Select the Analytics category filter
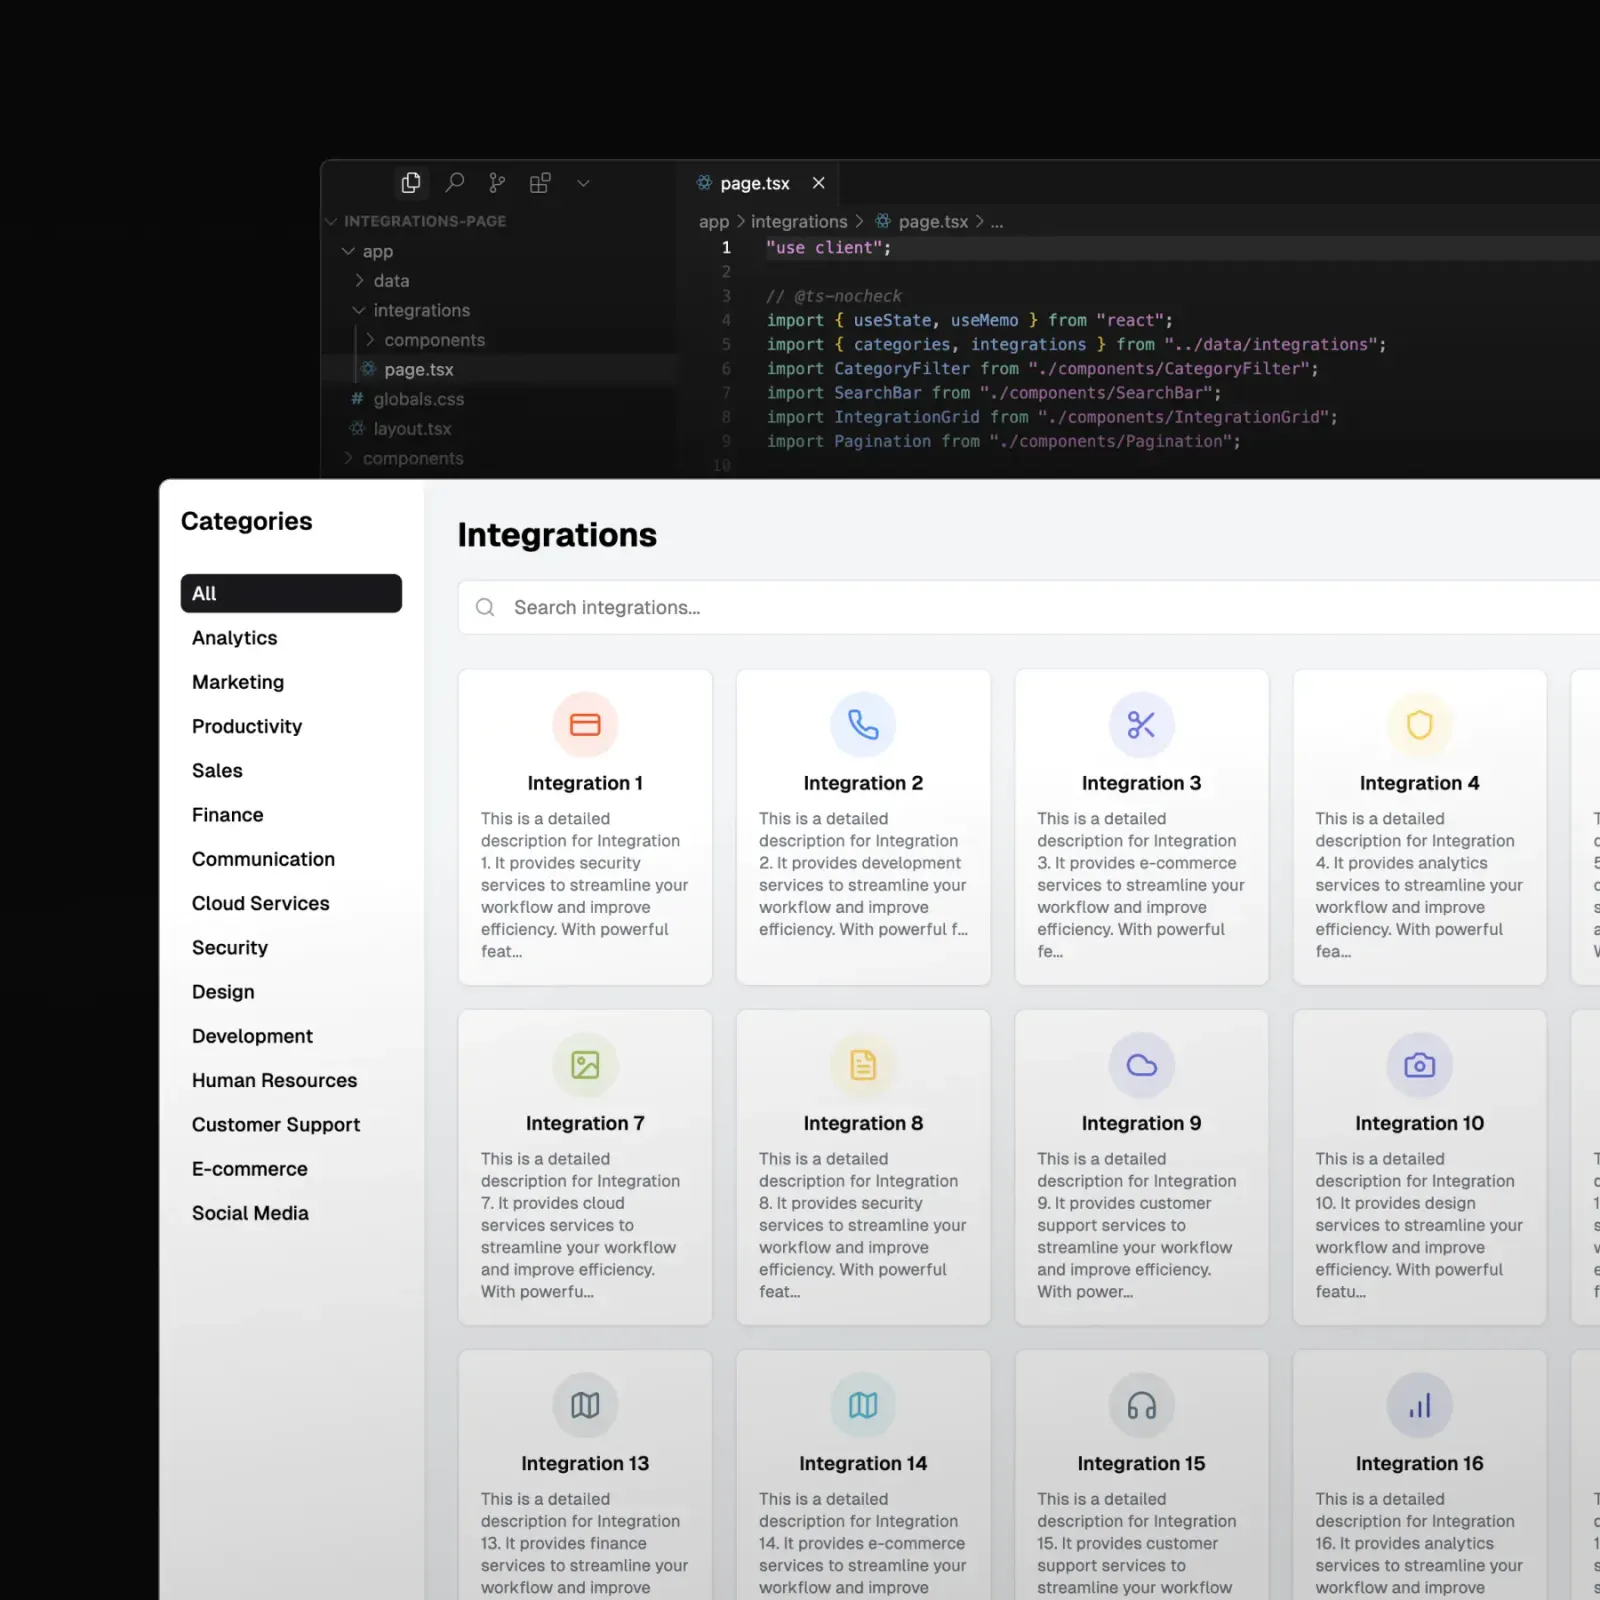 pyautogui.click(x=234, y=637)
